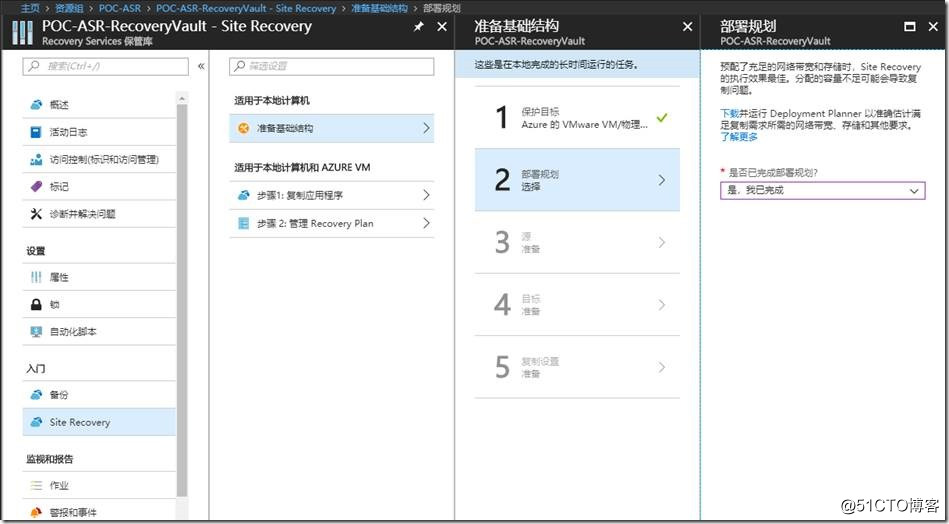Open 活动日志 menu item
This screenshot has width=949, height=524.
tap(99, 132)
